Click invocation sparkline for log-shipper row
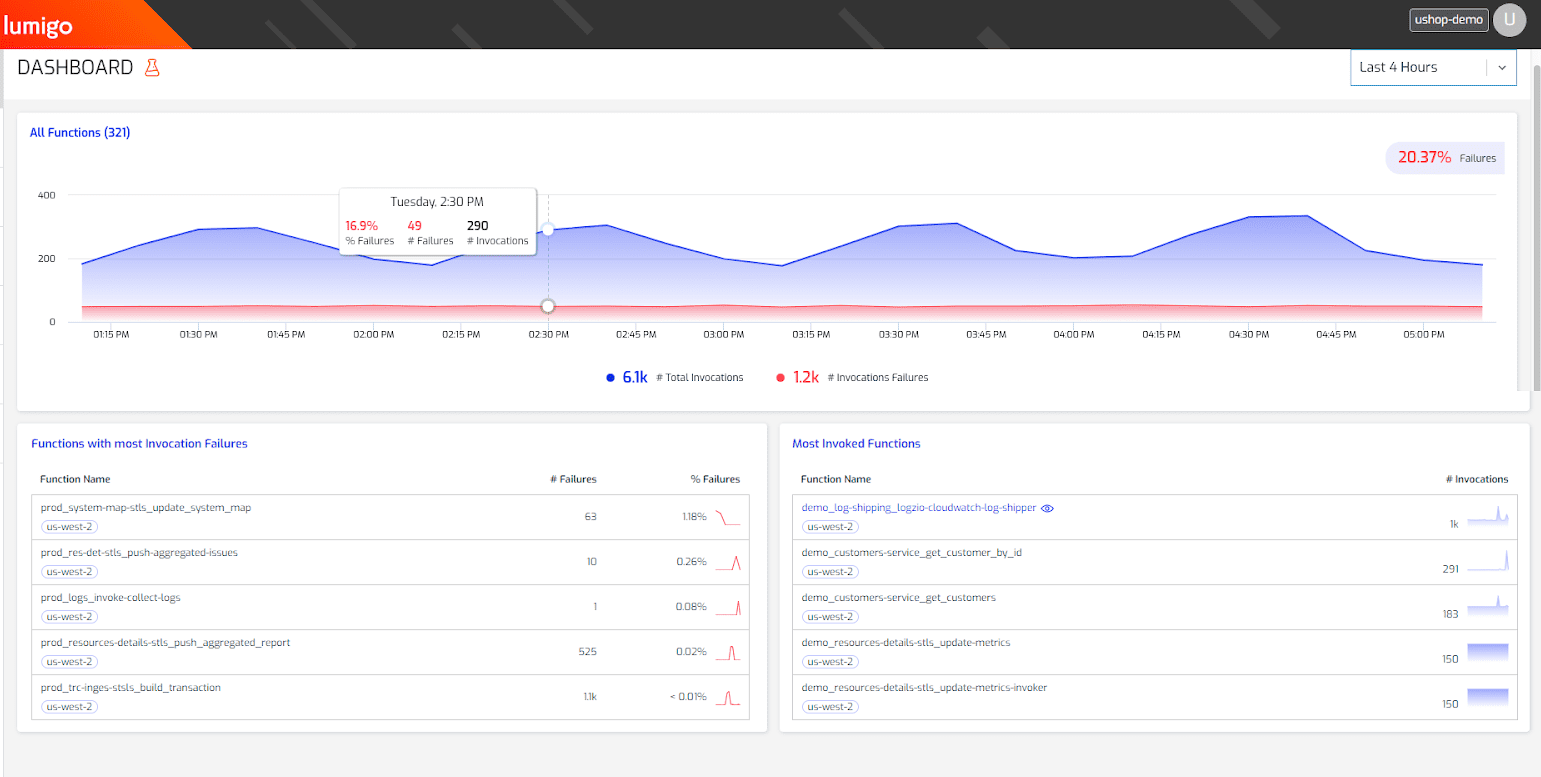This screenshot has height=777, width=1541. point(1487,515)
